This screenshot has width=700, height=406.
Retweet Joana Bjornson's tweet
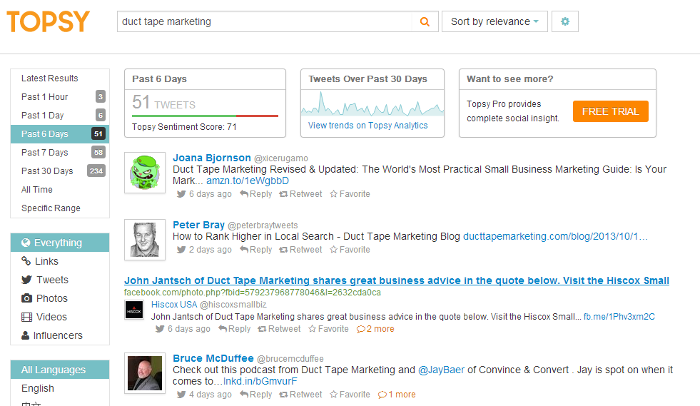[x=300, y=194]
